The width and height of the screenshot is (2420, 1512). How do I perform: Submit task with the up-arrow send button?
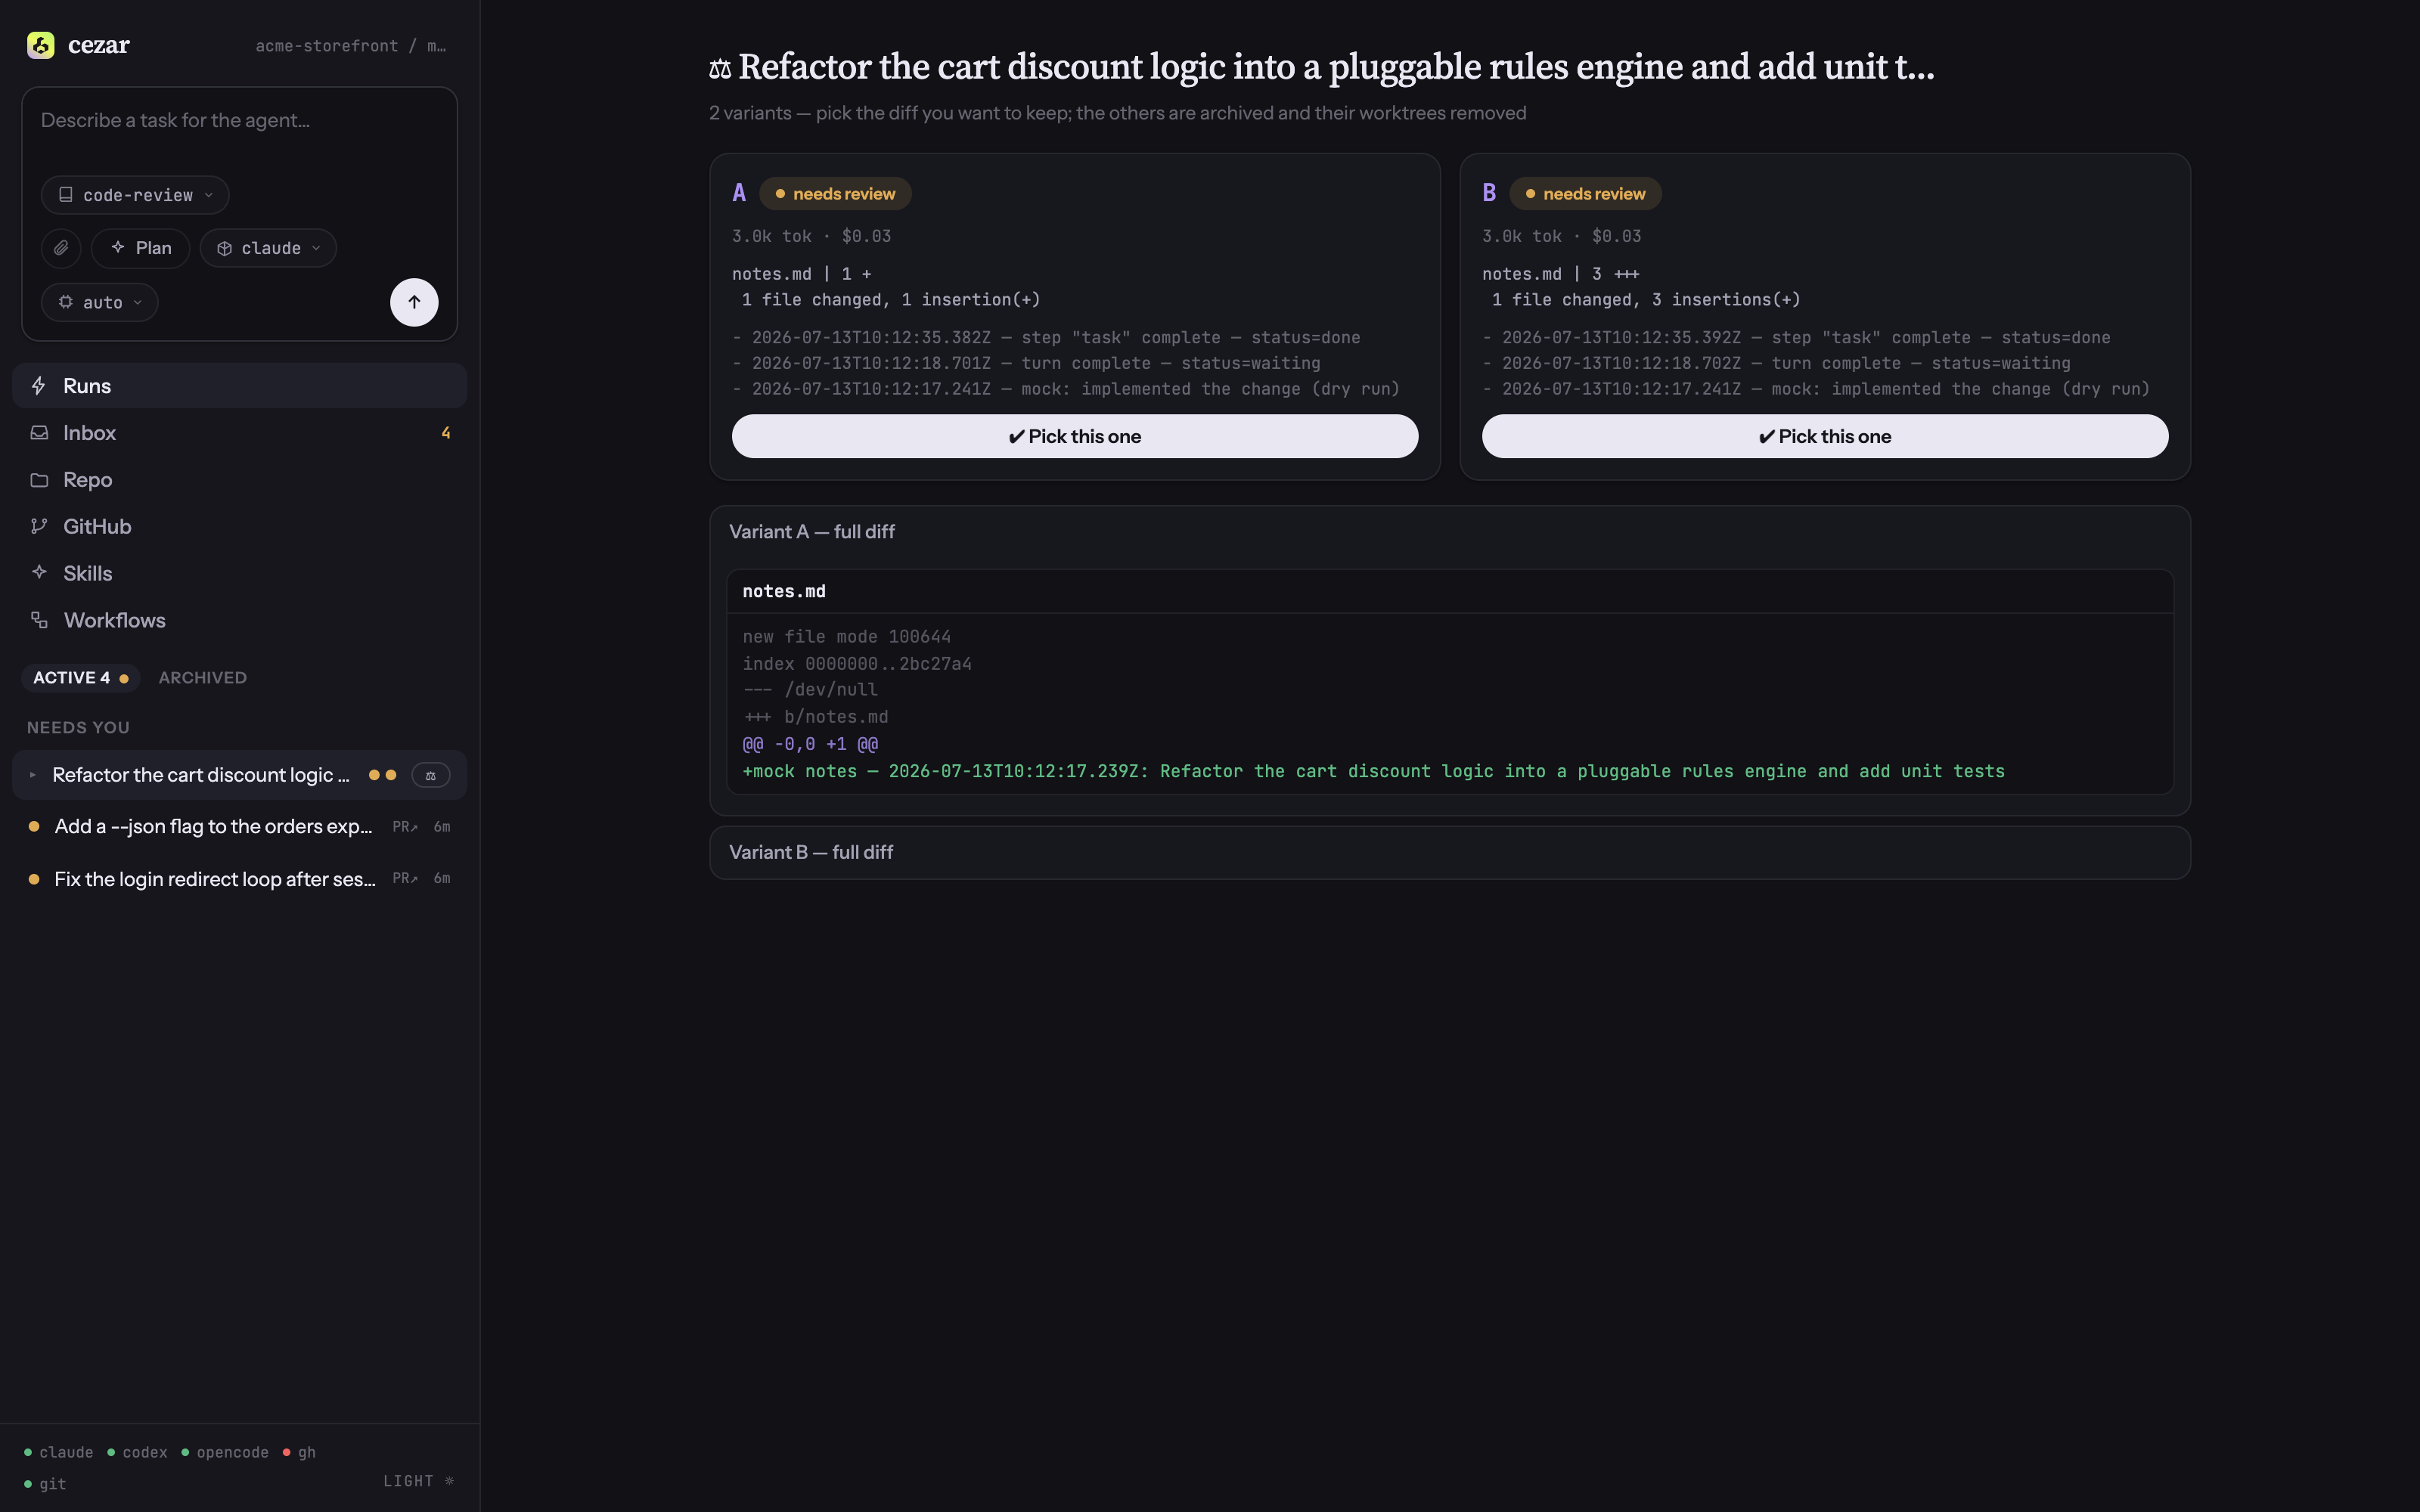pos(414,302)
